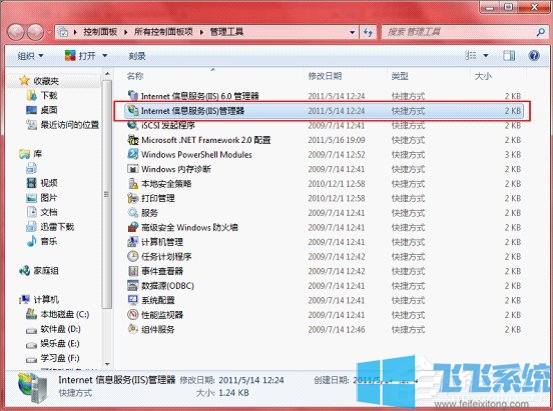The image size is (553, 411).
Task: Open the 图片 library
Action: (x=49, y=198)
